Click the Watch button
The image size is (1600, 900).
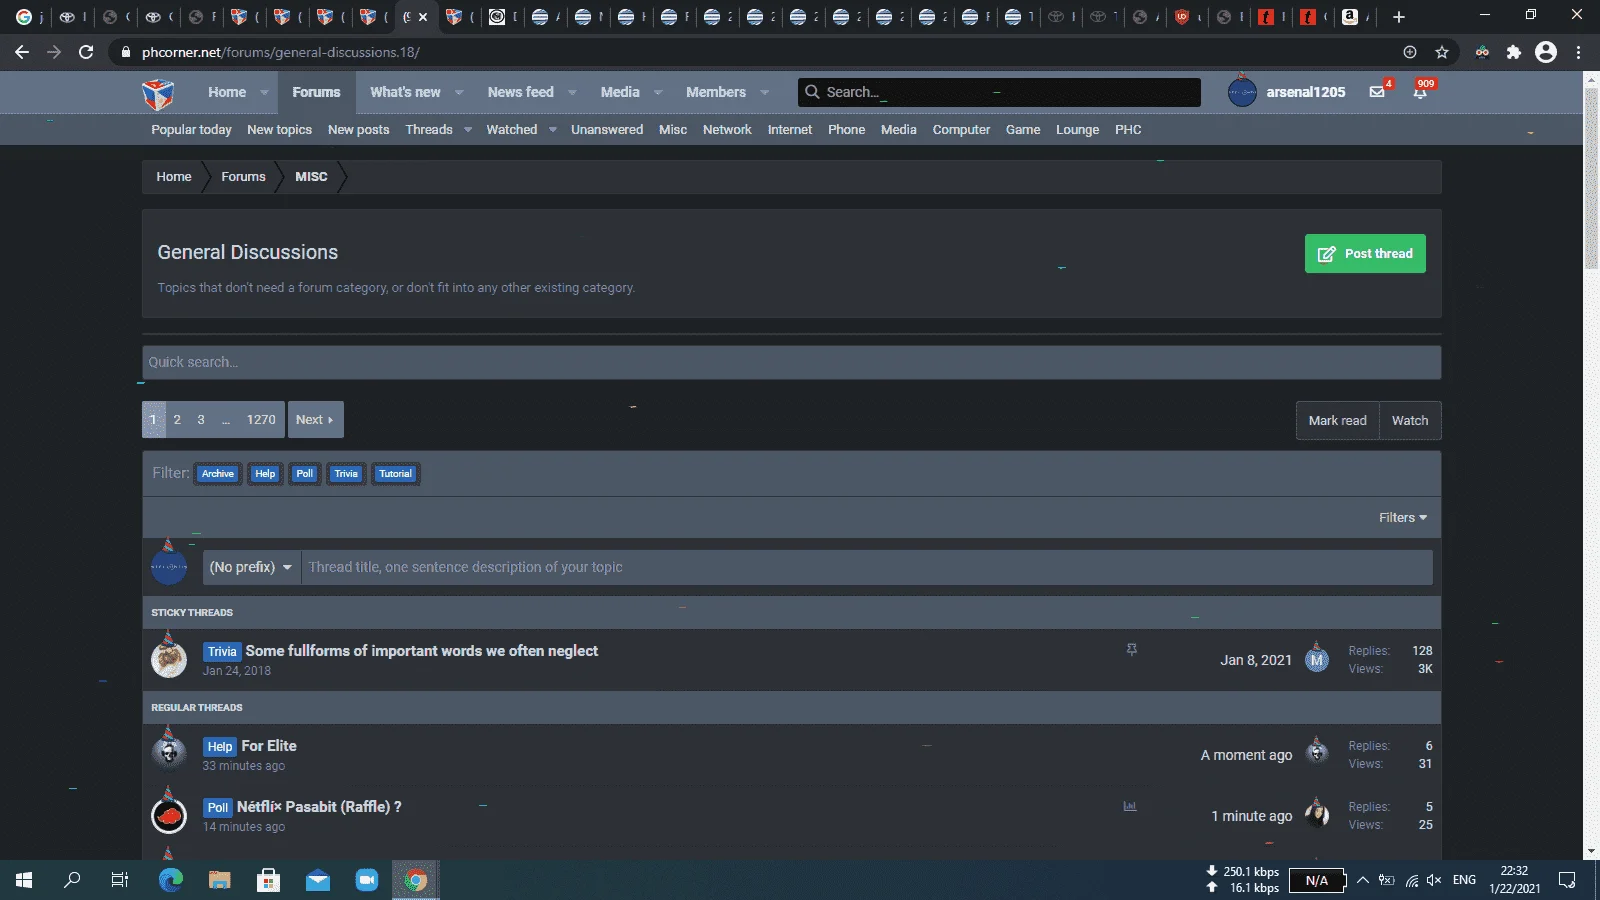[x=1410, y=421]
